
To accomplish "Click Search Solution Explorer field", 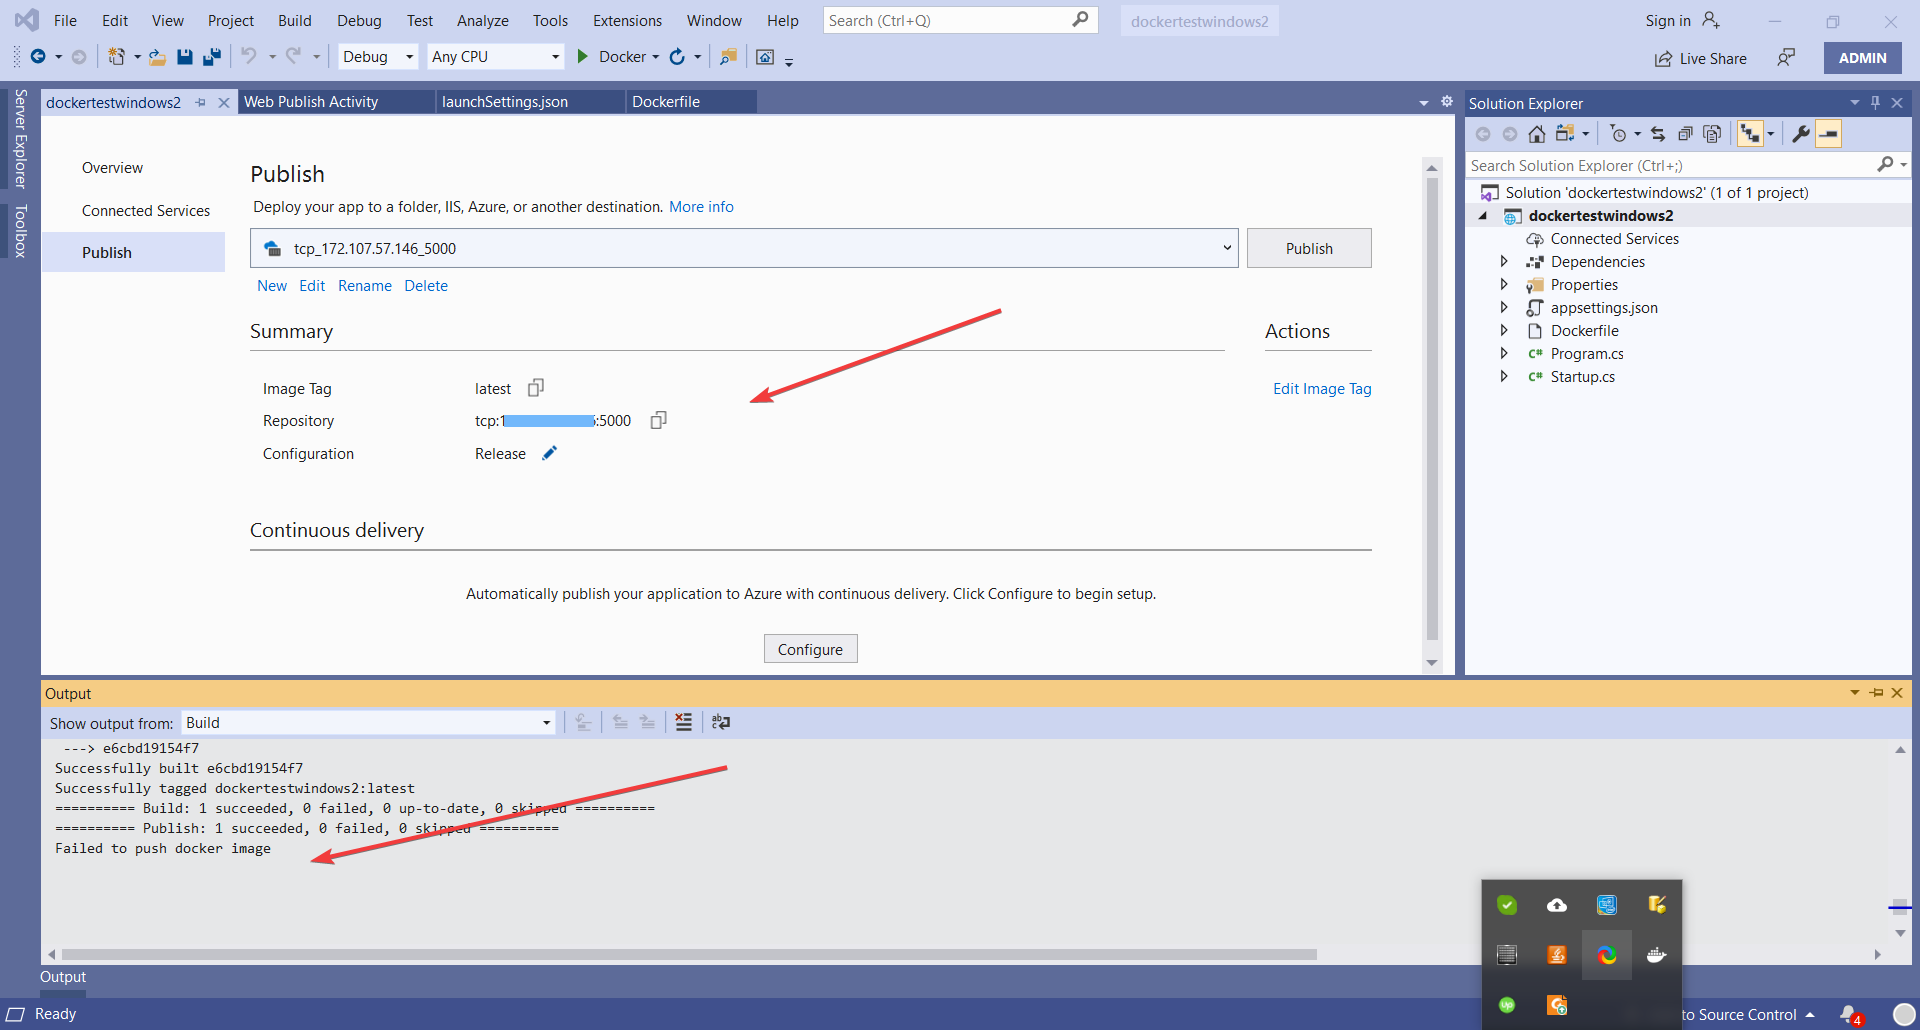I will (1688, 165).
